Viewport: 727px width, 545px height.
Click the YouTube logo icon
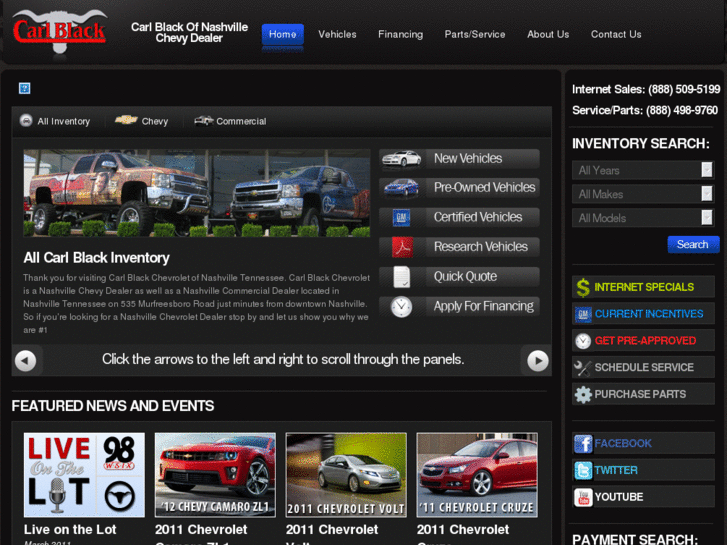tap(583, 498)
